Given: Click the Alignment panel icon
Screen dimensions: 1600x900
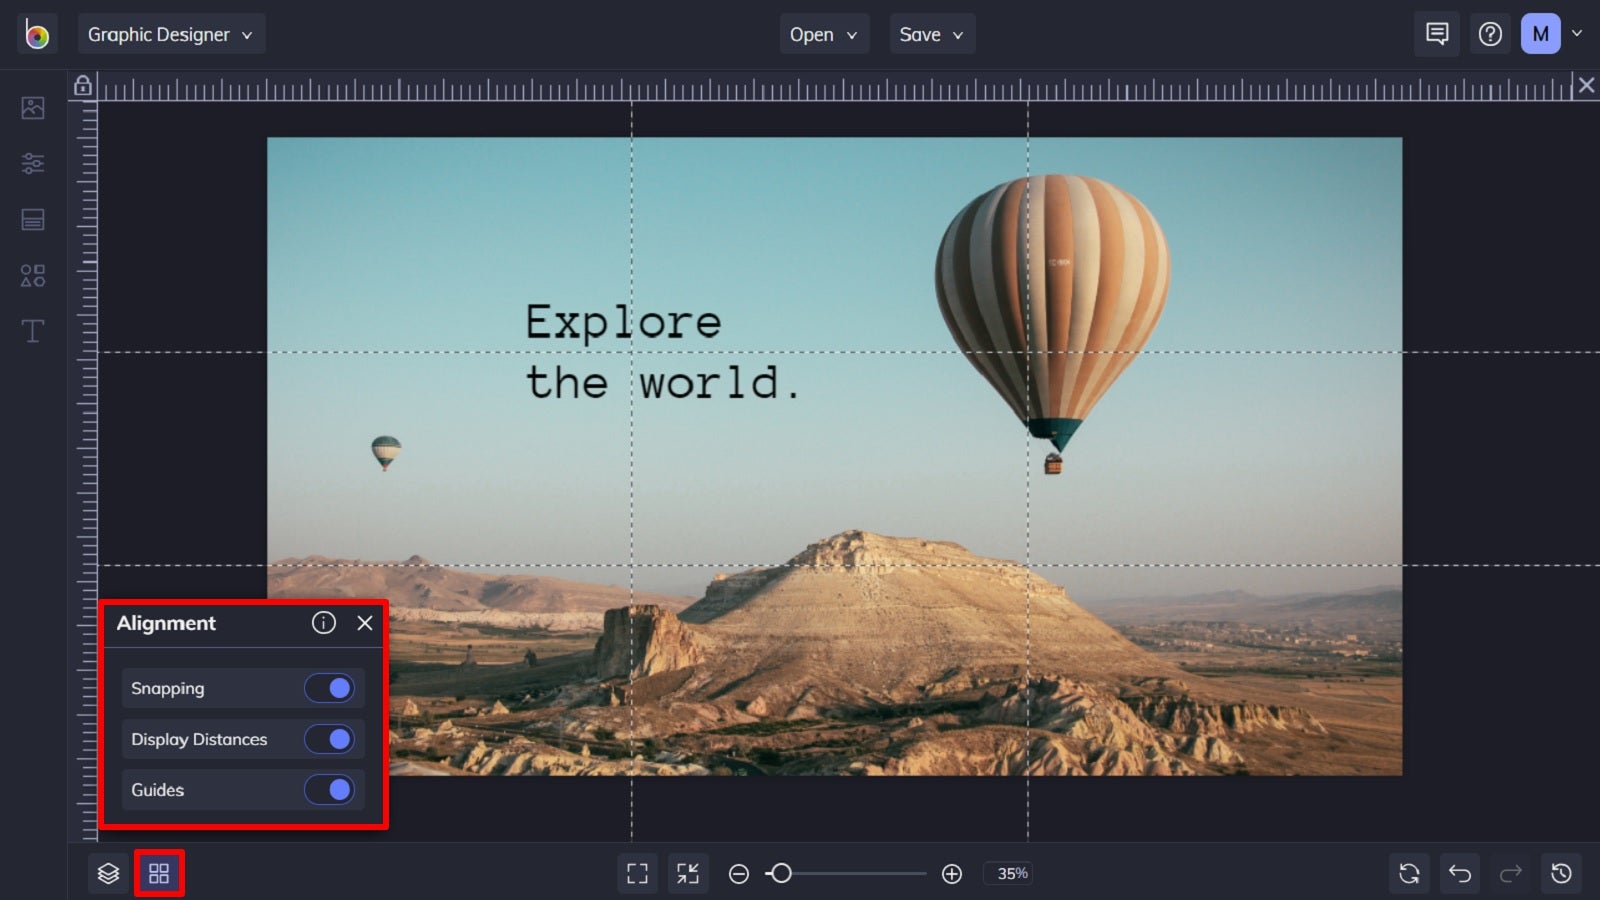Looking at the screenshot, I should coord(158,872).
